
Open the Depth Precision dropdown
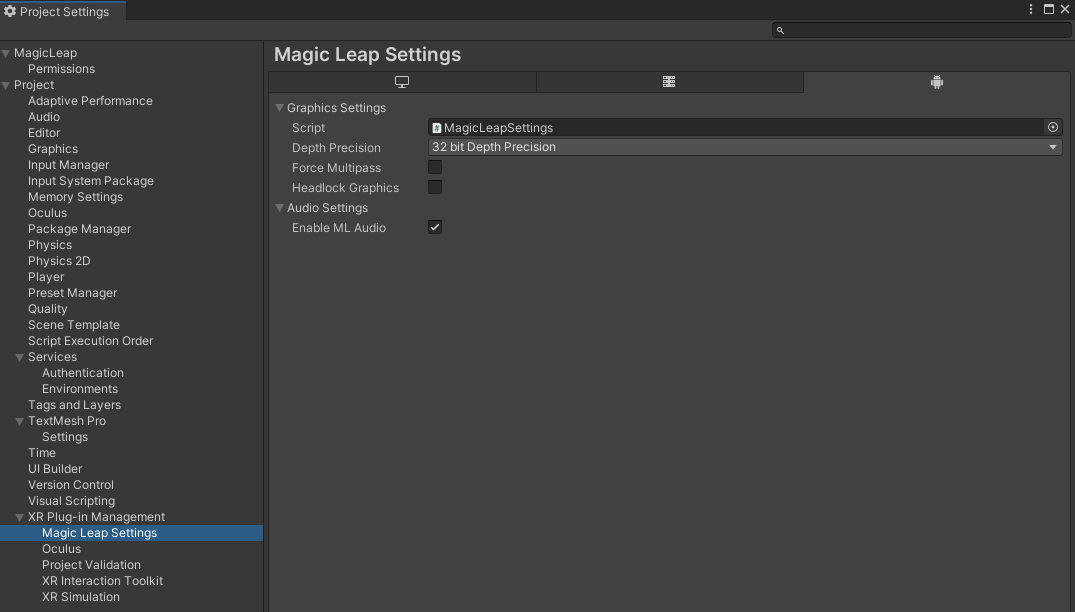point(744,147)
